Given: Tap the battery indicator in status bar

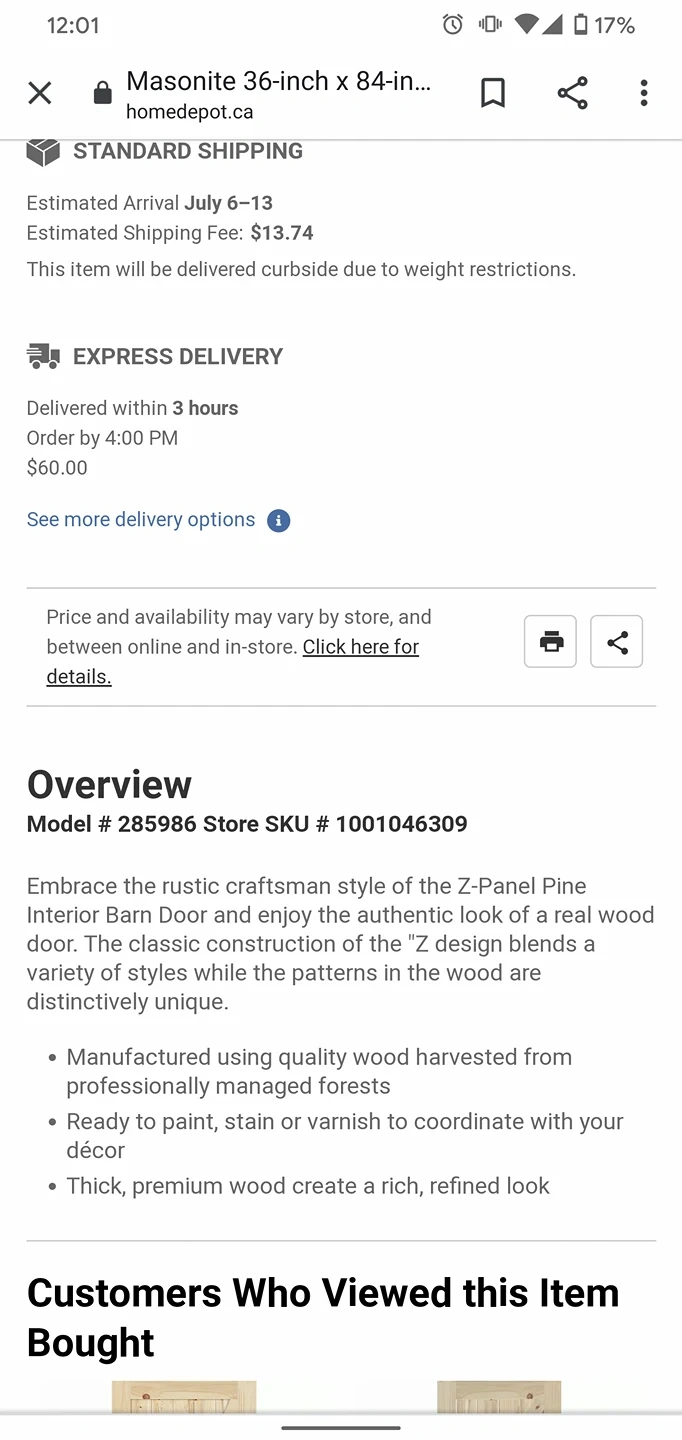Looking at the screenshot, I should coord(581,25).
